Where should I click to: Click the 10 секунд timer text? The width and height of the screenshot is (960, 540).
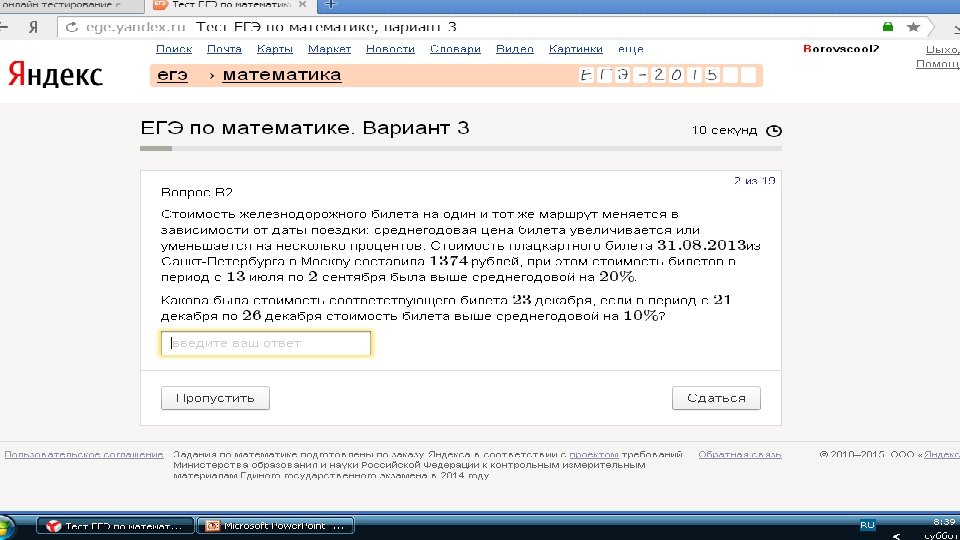coord(724,130)
